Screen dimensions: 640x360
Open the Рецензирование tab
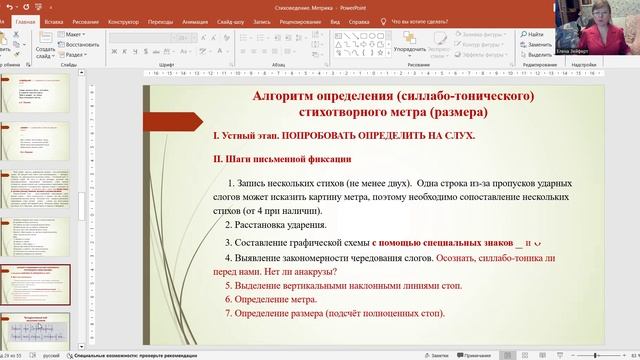pyautogui.click(x=300, y=22)
